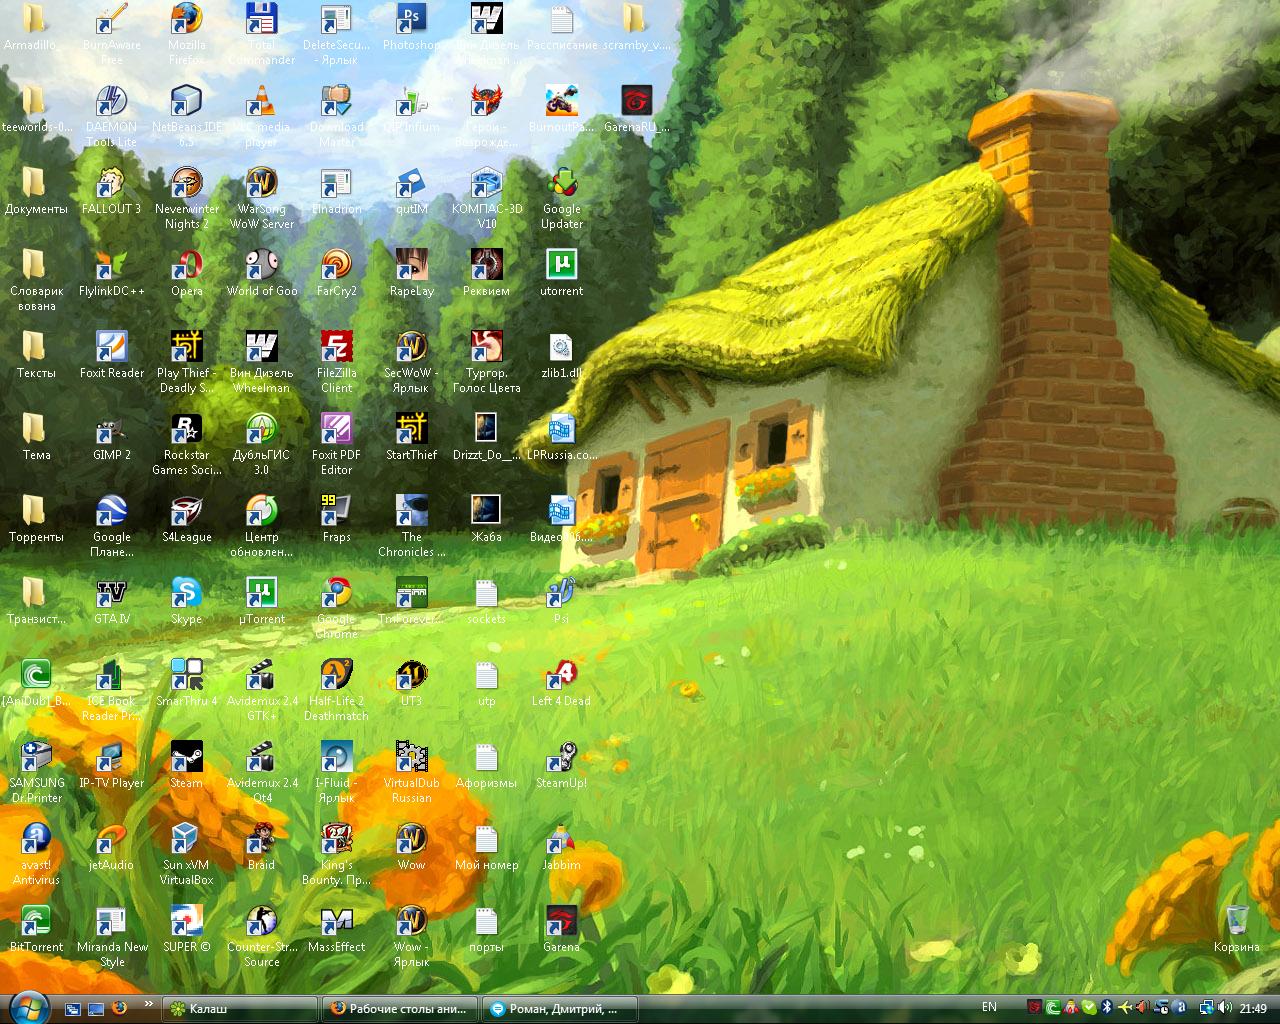Open the GTA IV shortcut
Image resolution: width=1280 pixels, height=1024 pixels.
point(112,601)
